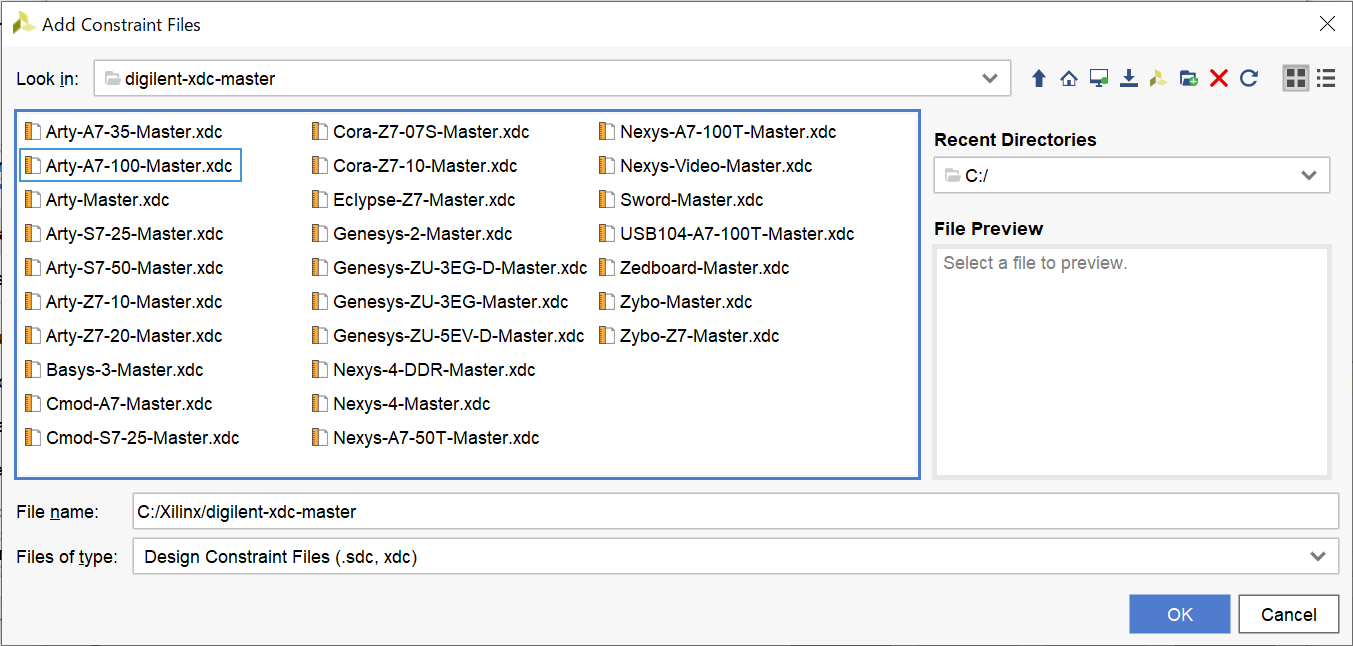Switch to icon grid view
Image resolution: width=1353 pixels, height=646 pixels.
1295,78
